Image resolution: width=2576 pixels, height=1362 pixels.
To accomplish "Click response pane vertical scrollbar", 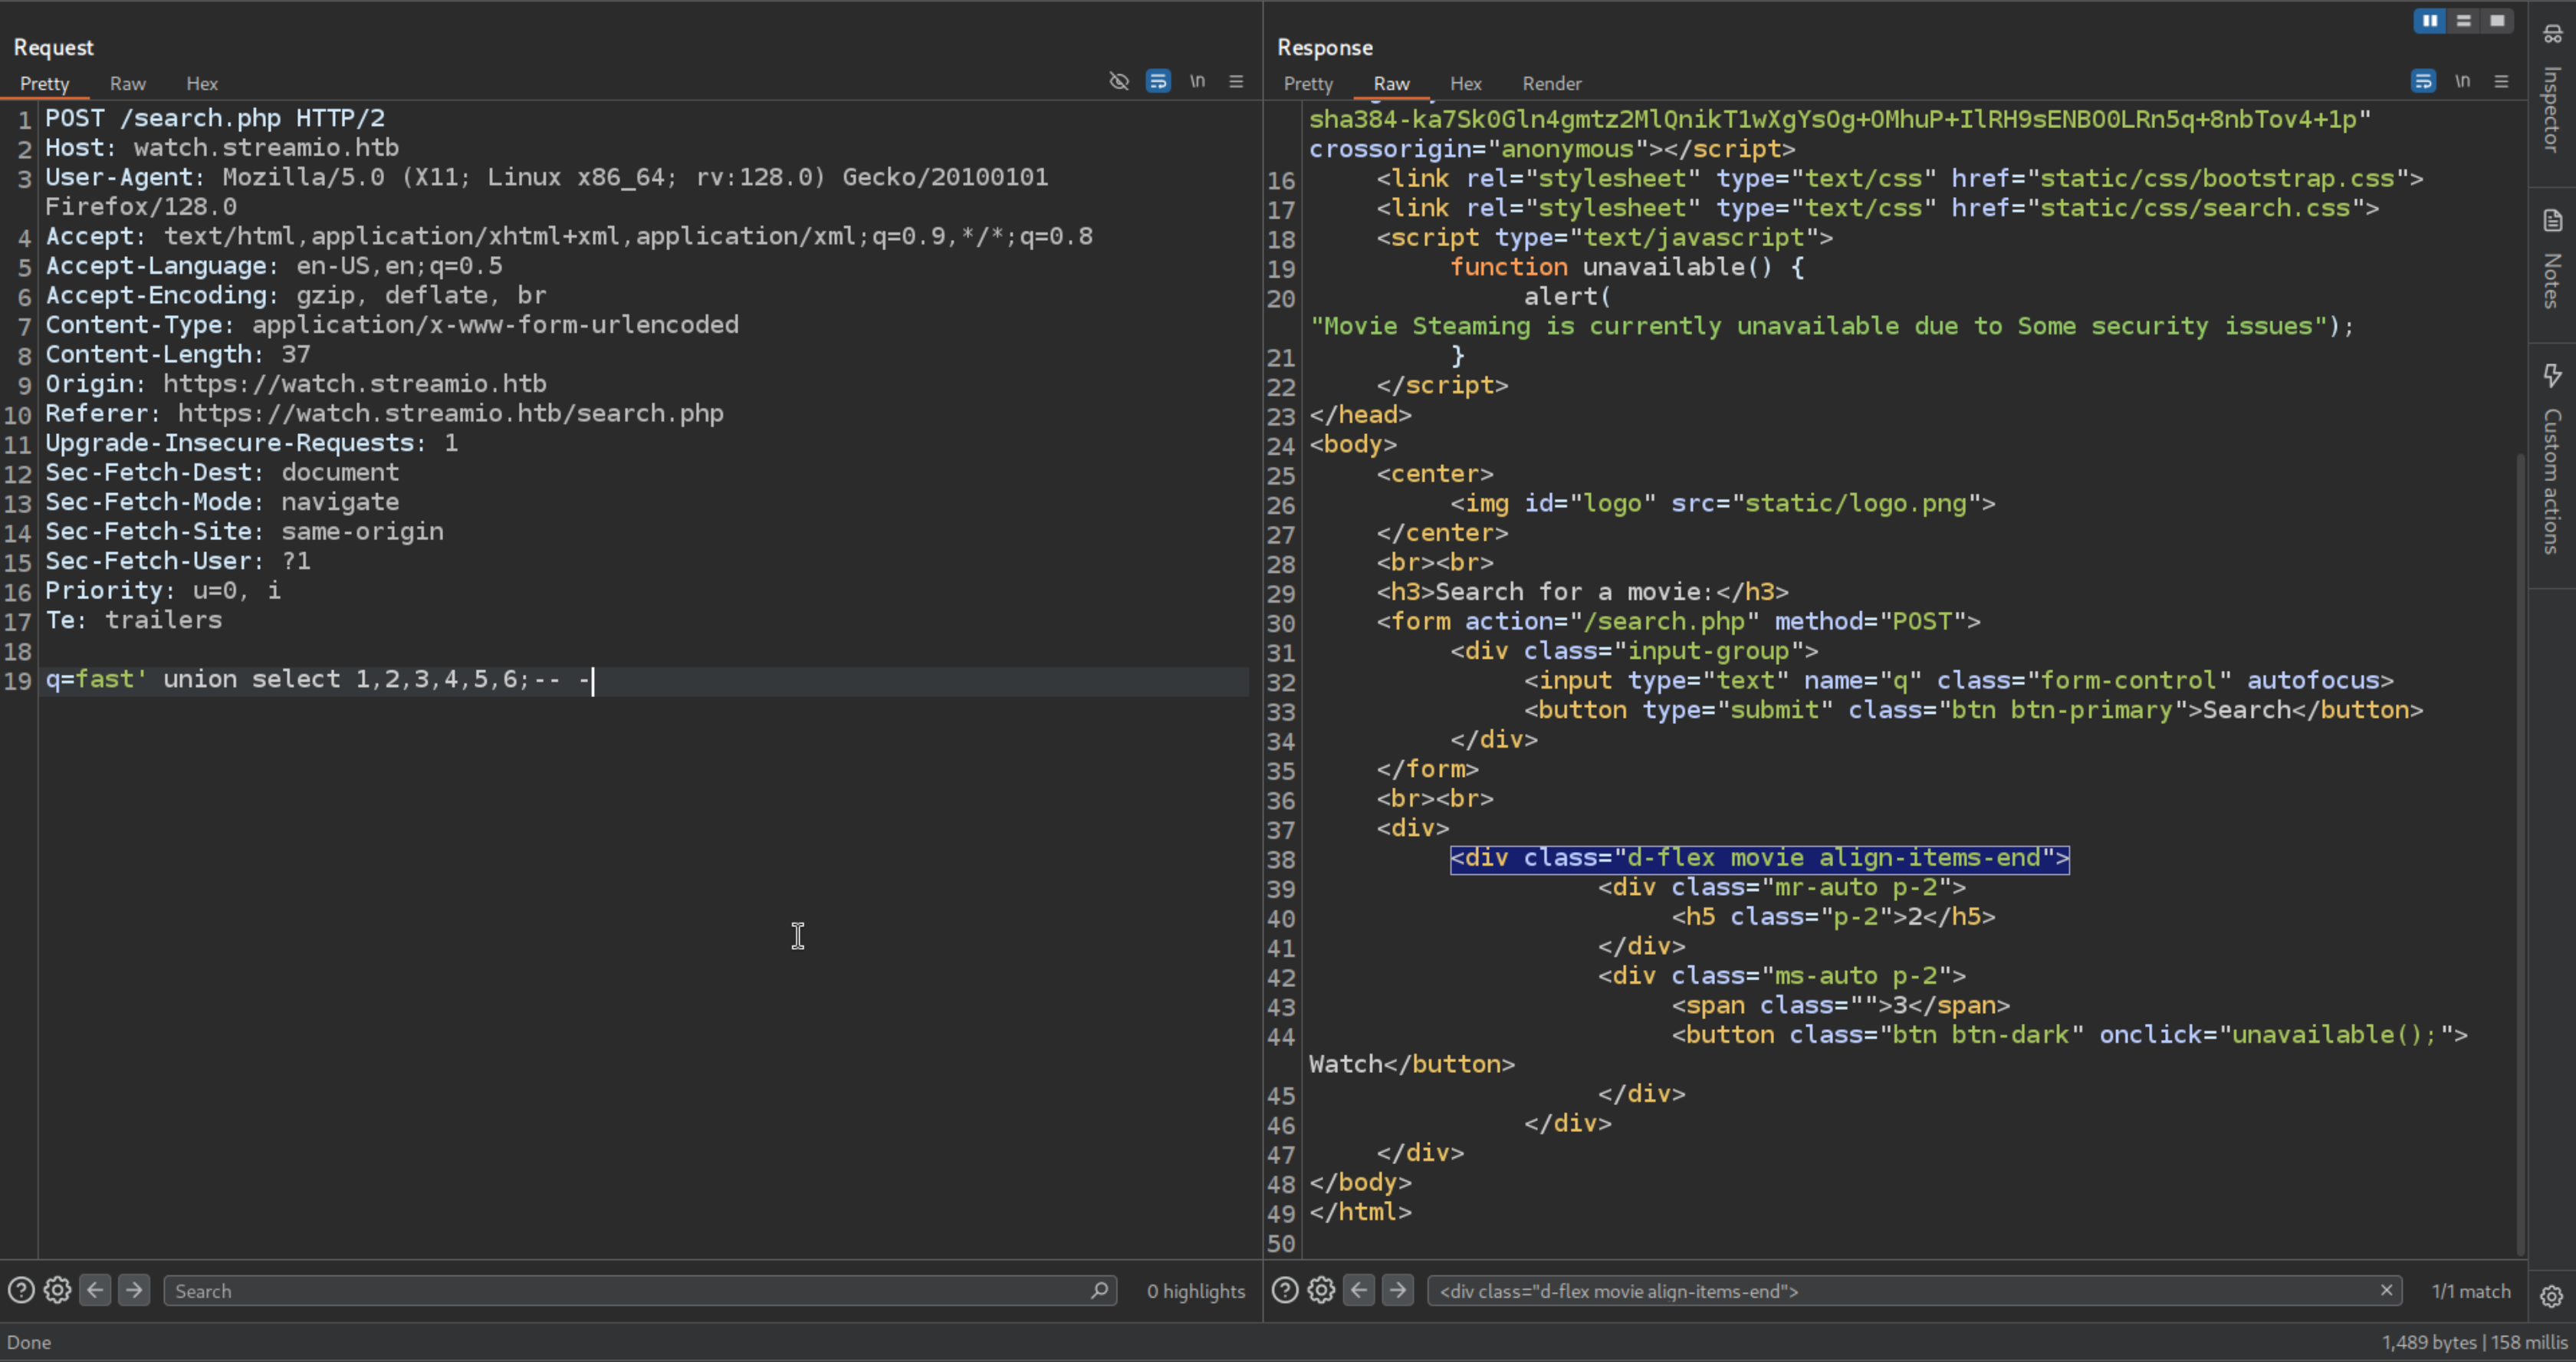I will [2521, 850].
